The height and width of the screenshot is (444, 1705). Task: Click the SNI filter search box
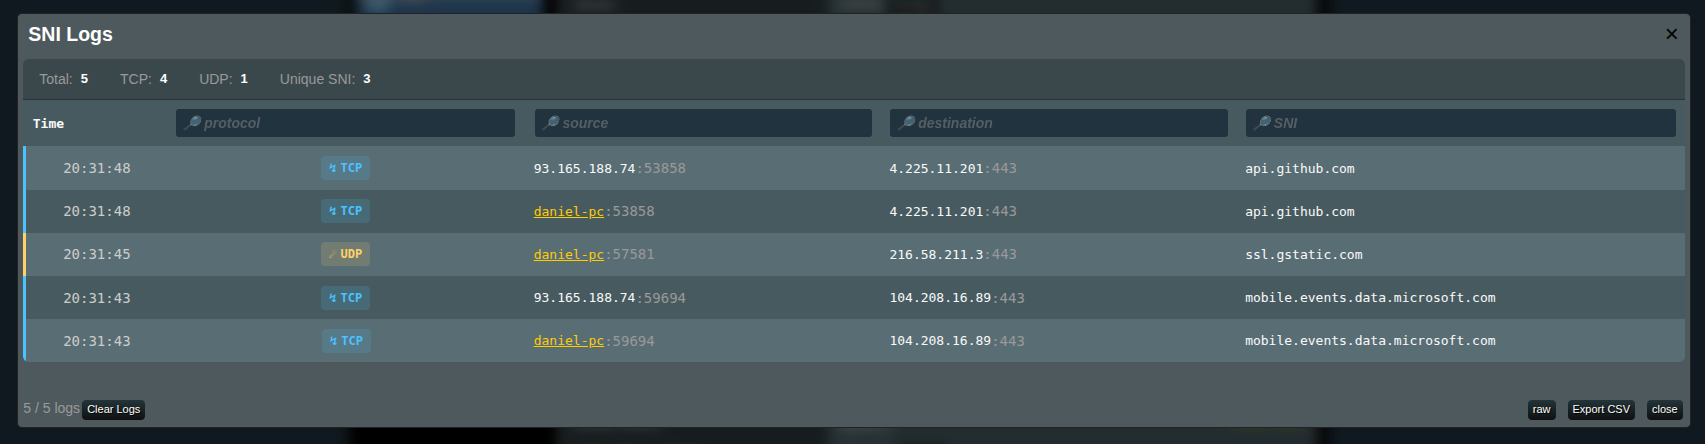coord(1460,123)
